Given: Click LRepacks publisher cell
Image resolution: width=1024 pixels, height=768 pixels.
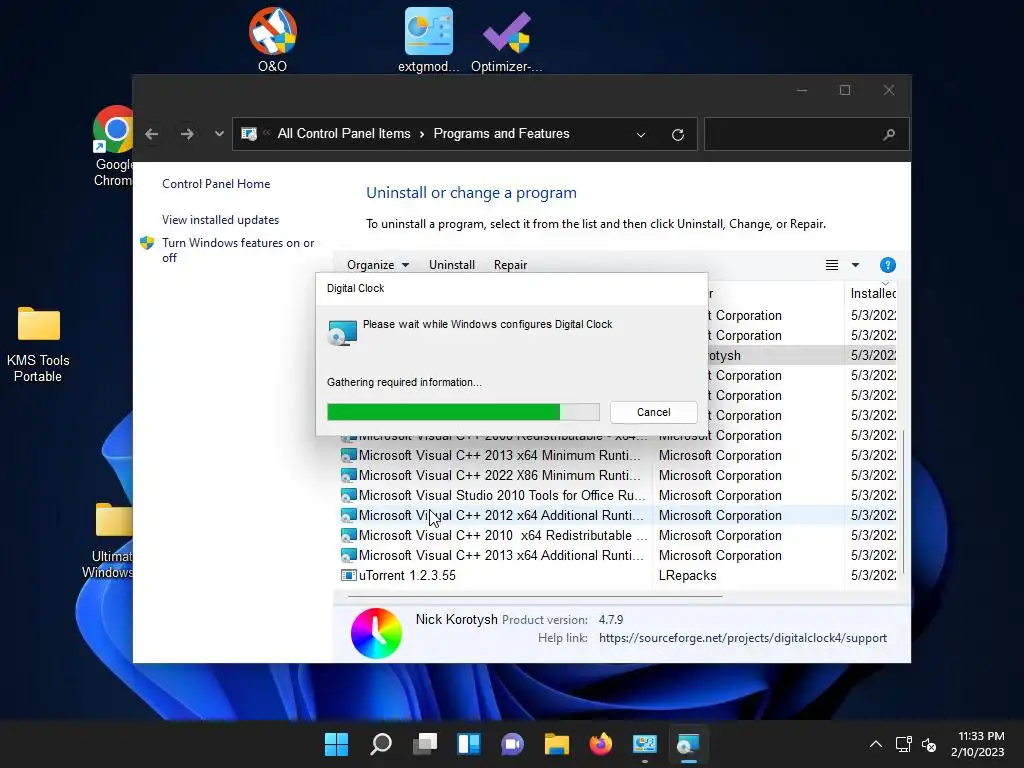Looking at the screenshot, I should click(x=687, y=575).
